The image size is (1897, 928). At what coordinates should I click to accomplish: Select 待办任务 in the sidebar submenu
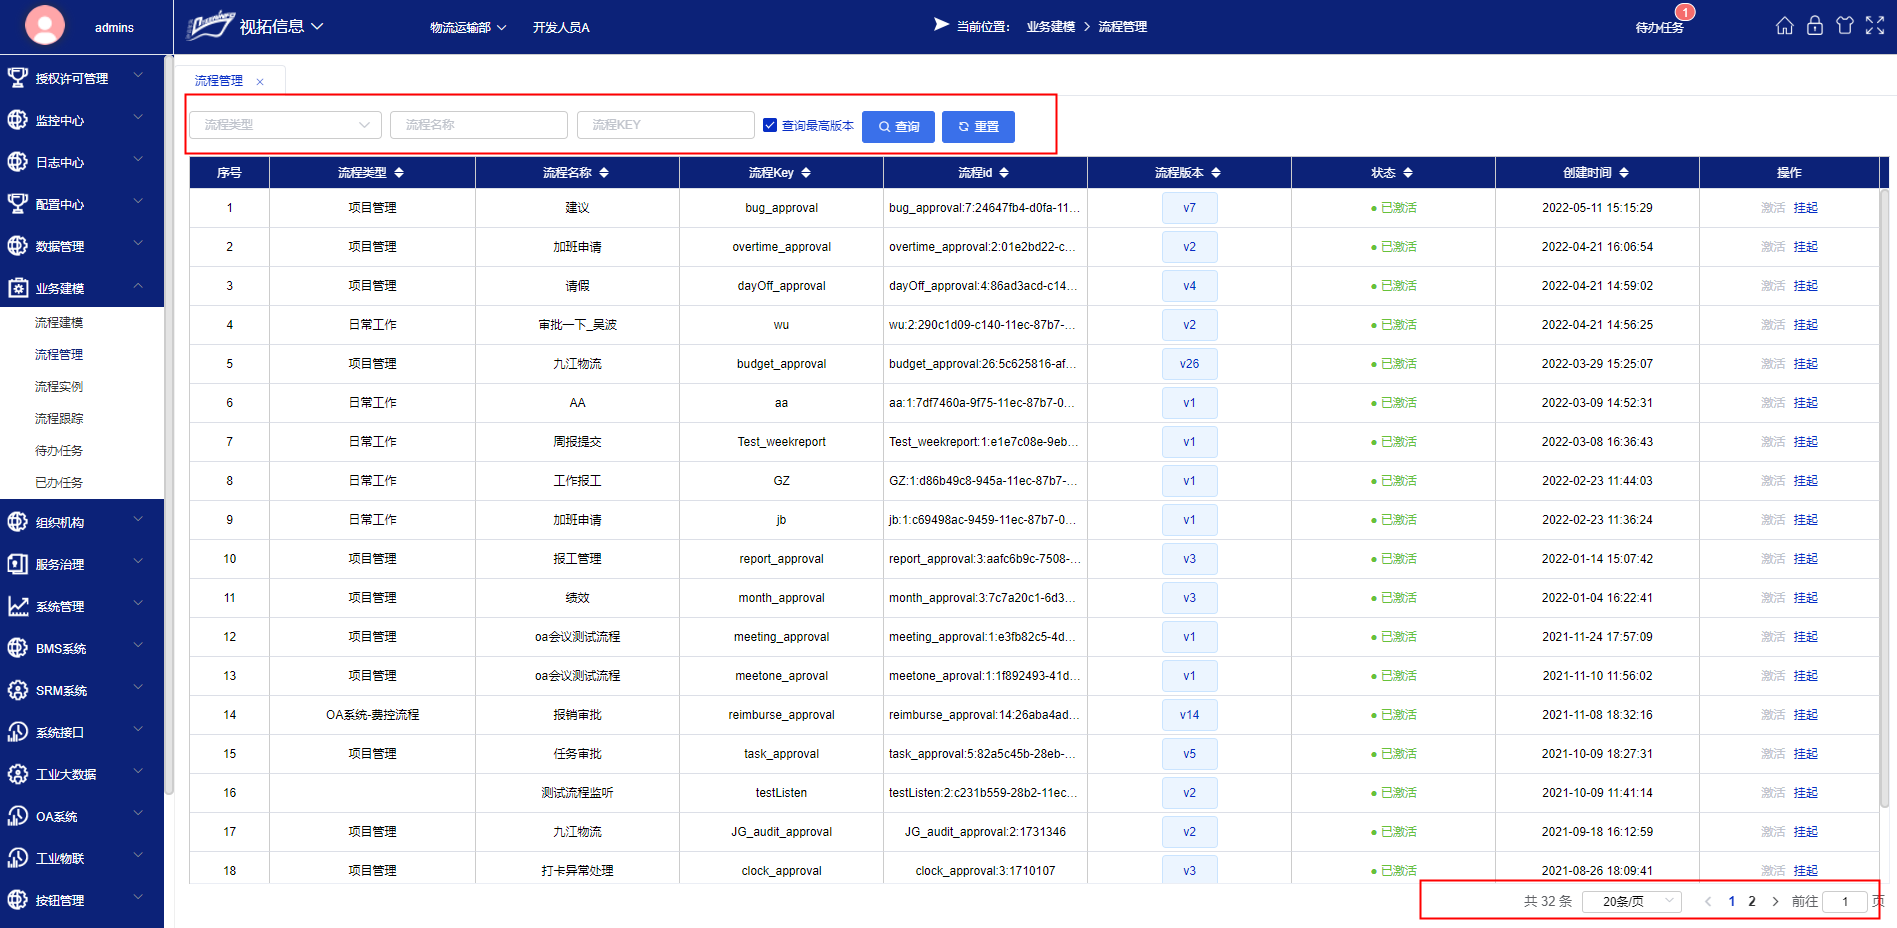(x=59, y=450)
